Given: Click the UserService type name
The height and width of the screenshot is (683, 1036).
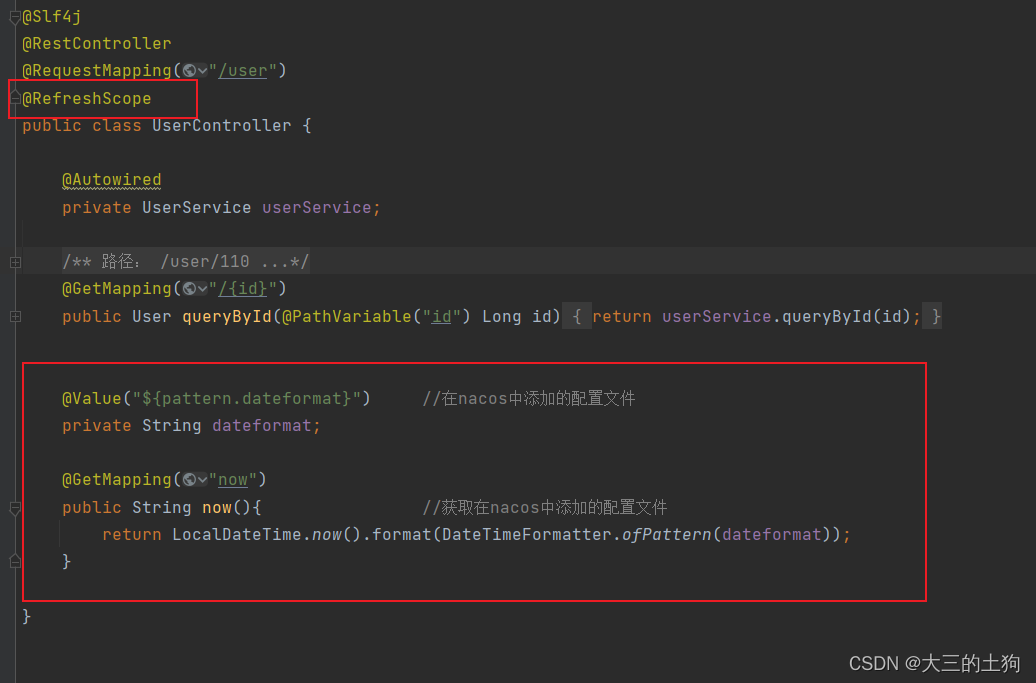Looking at the screenshot, I should click(x=196, y=207).
